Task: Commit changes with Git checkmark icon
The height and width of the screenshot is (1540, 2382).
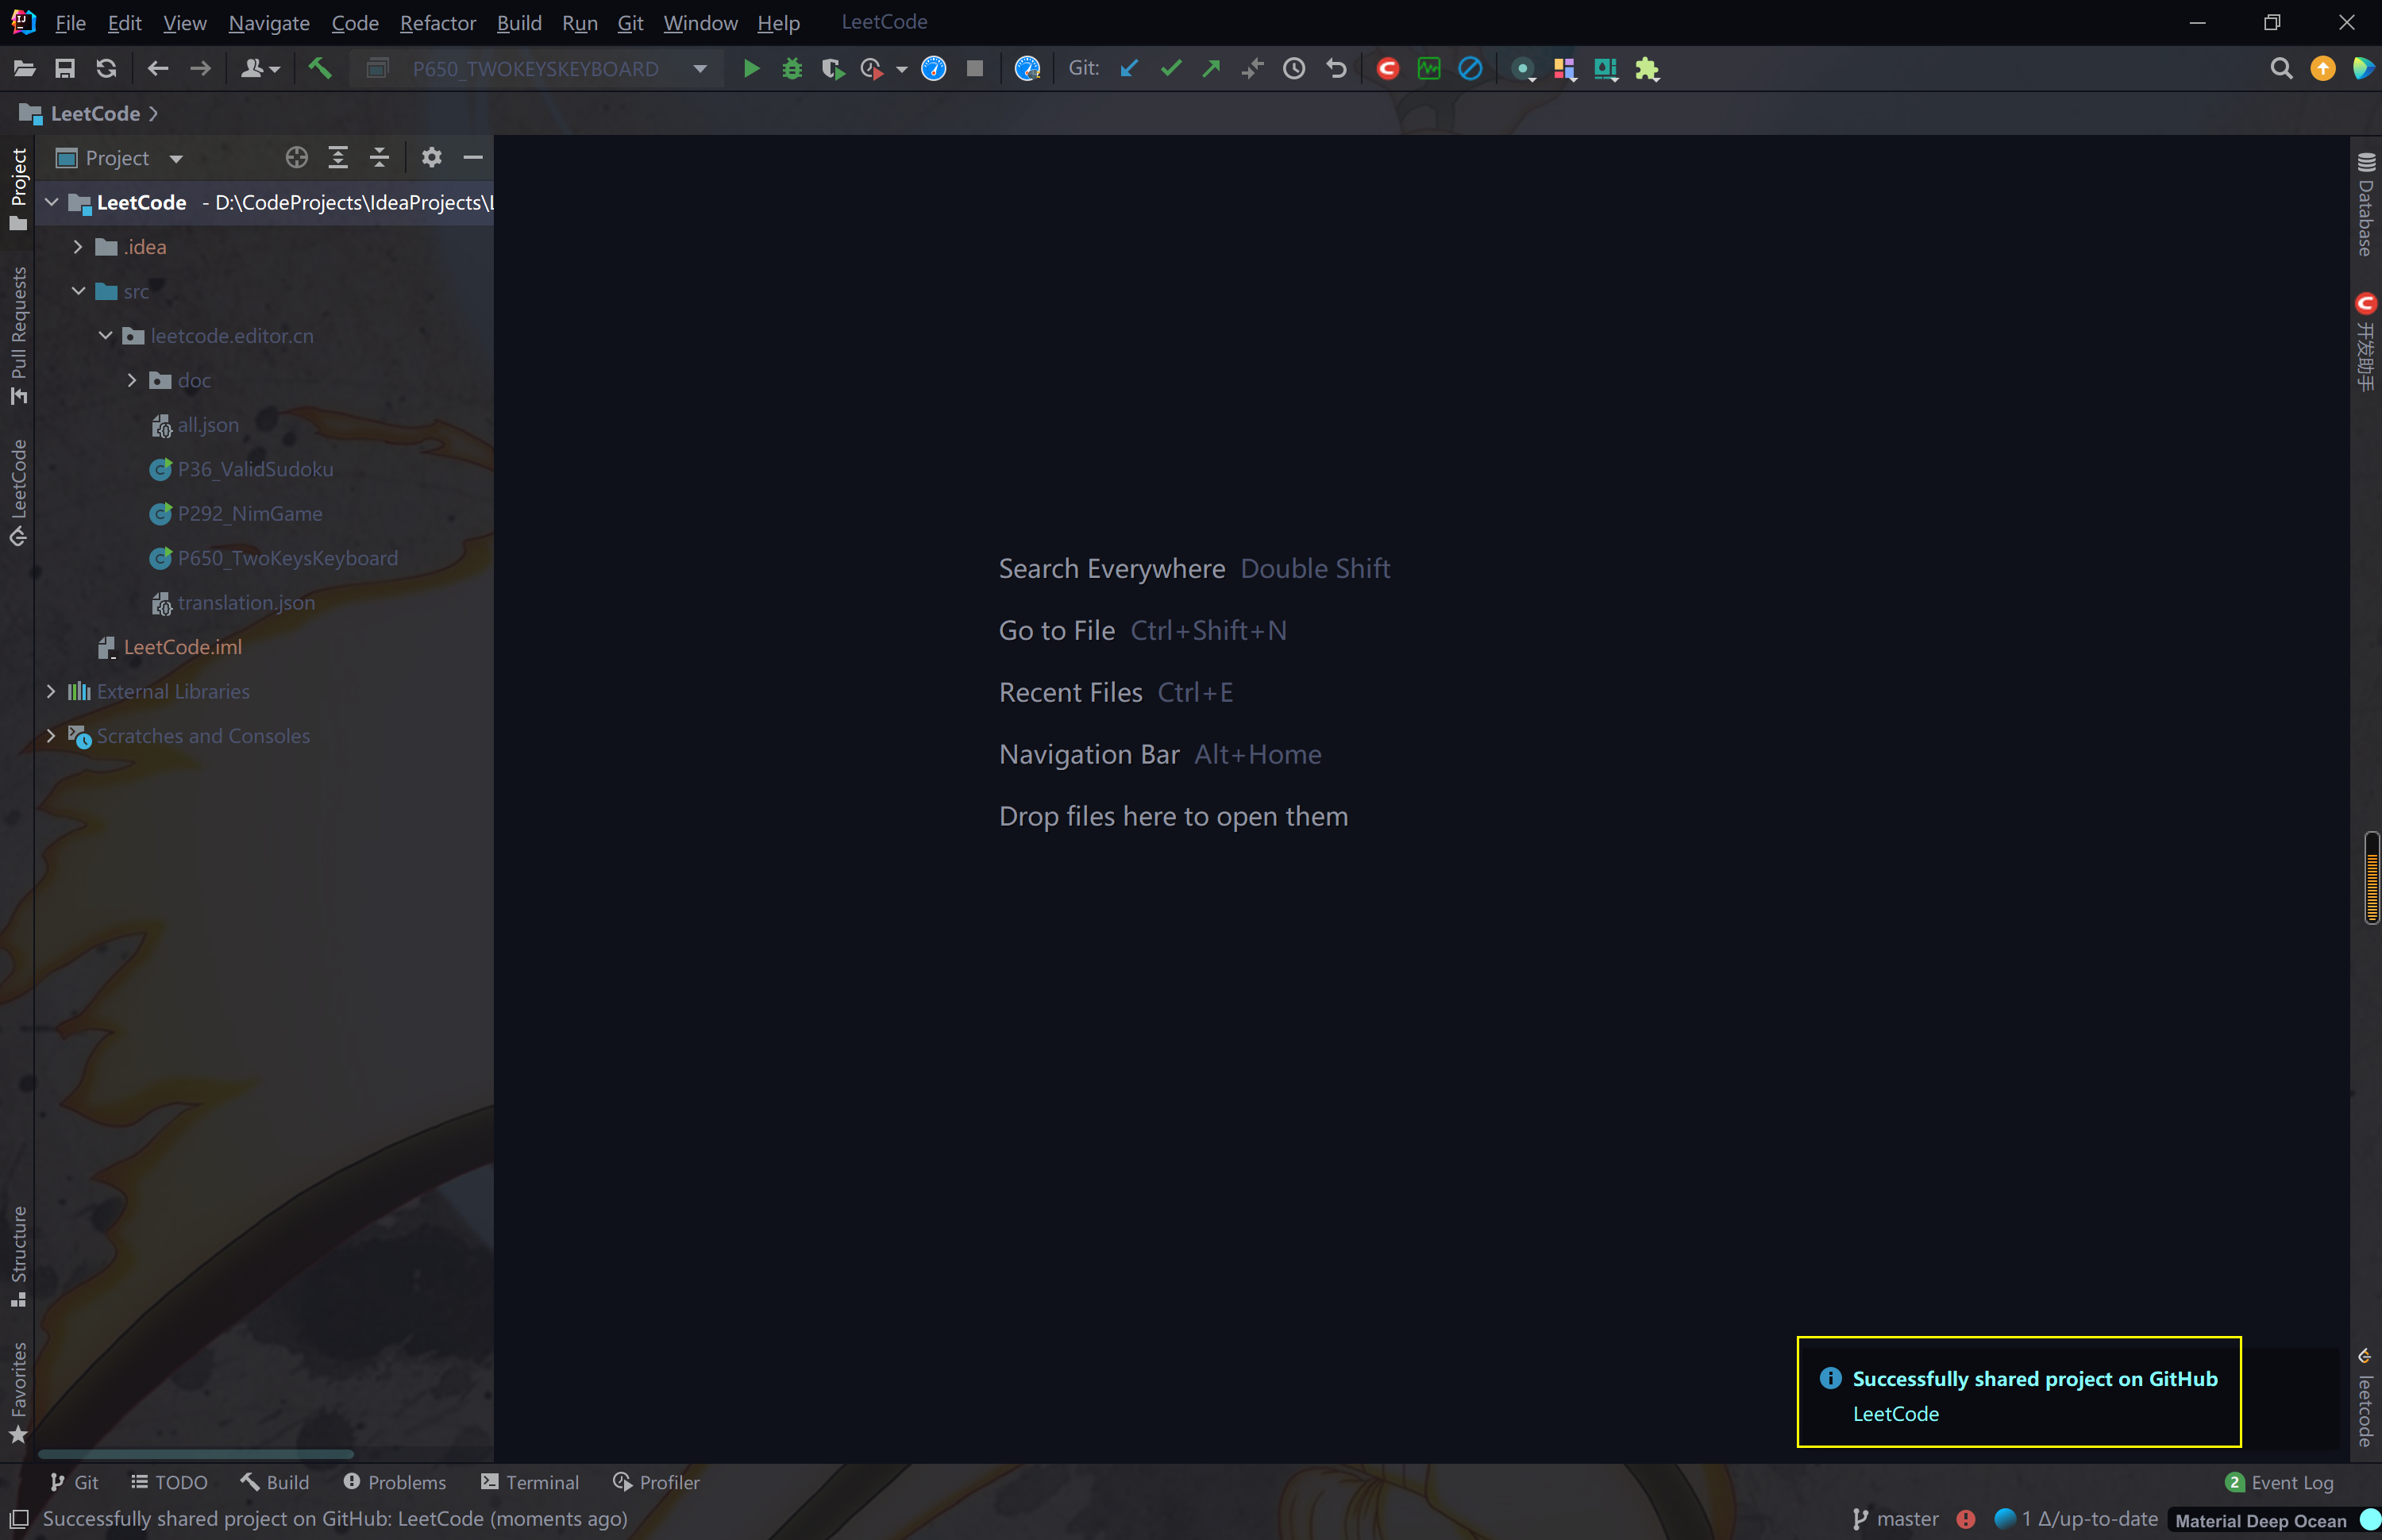Action: (x=1171, y=69)
